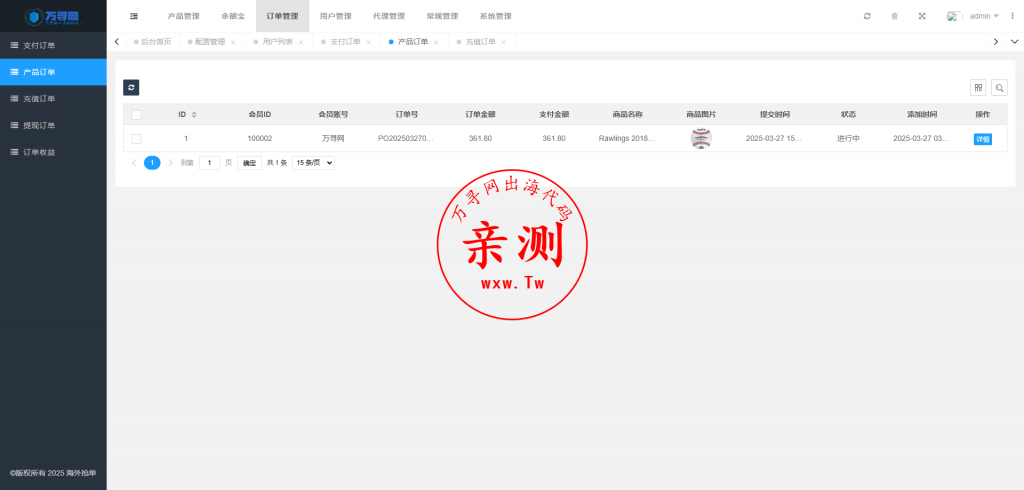Click the order number cell PO202503270...

pos(406,139)
